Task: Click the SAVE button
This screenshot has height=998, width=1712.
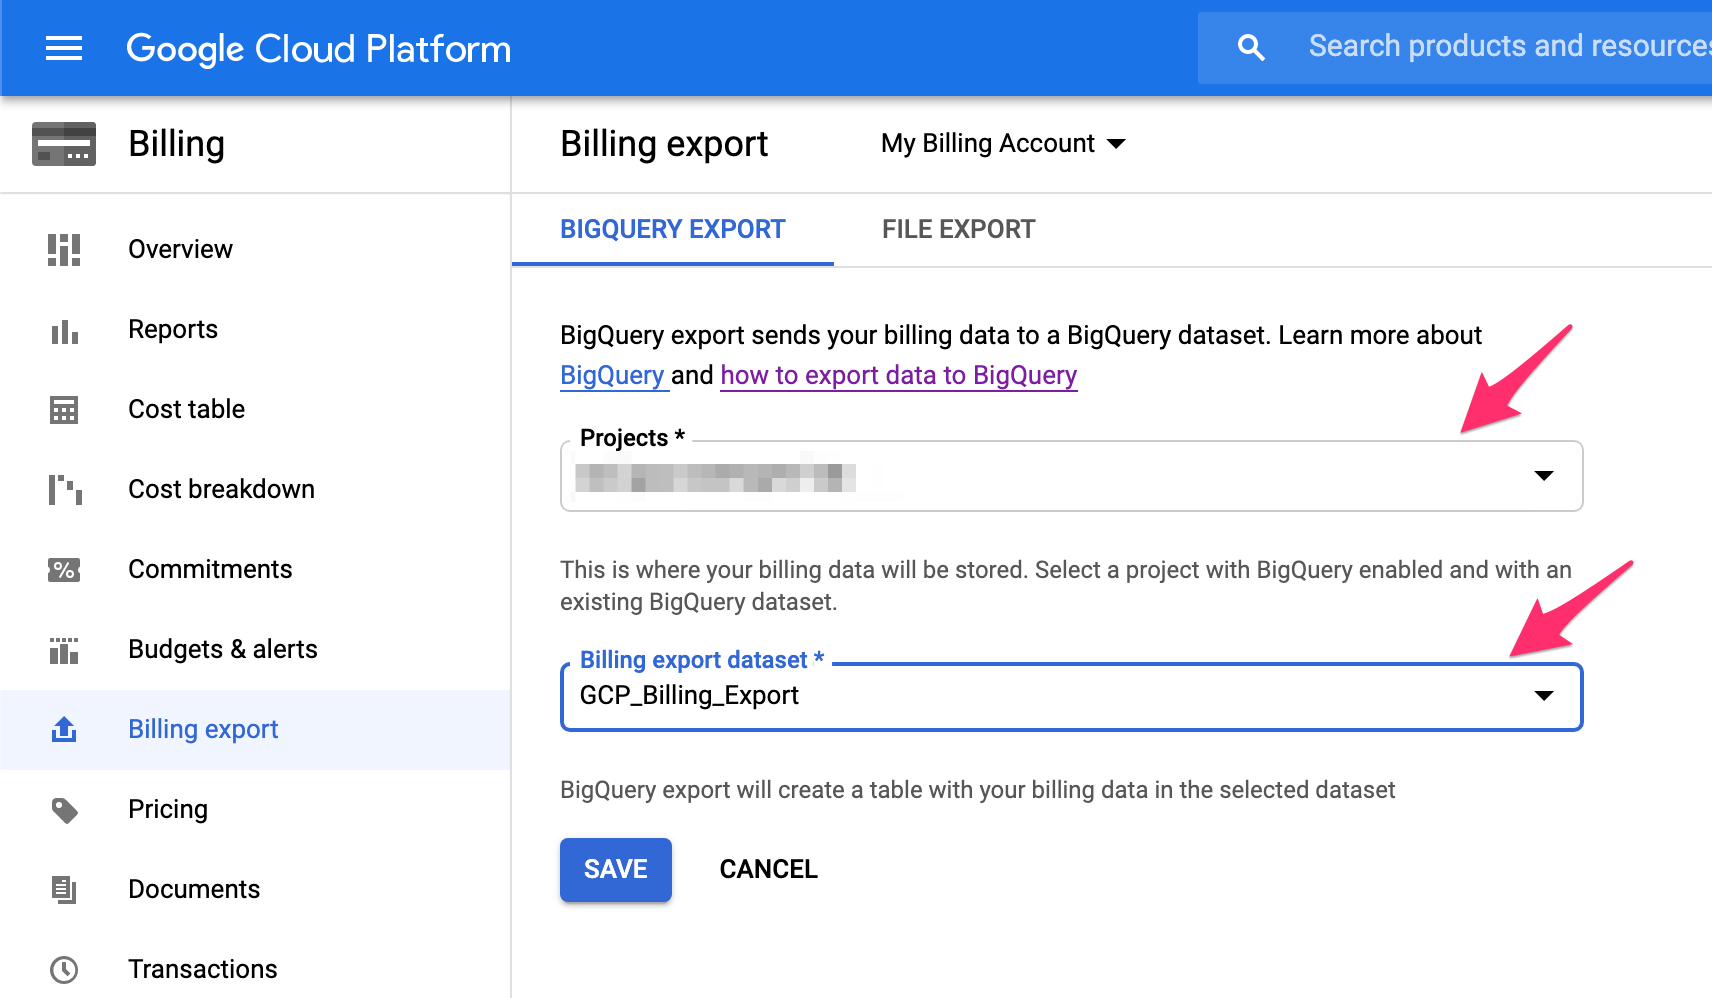Action: click(x=616, y=869)
